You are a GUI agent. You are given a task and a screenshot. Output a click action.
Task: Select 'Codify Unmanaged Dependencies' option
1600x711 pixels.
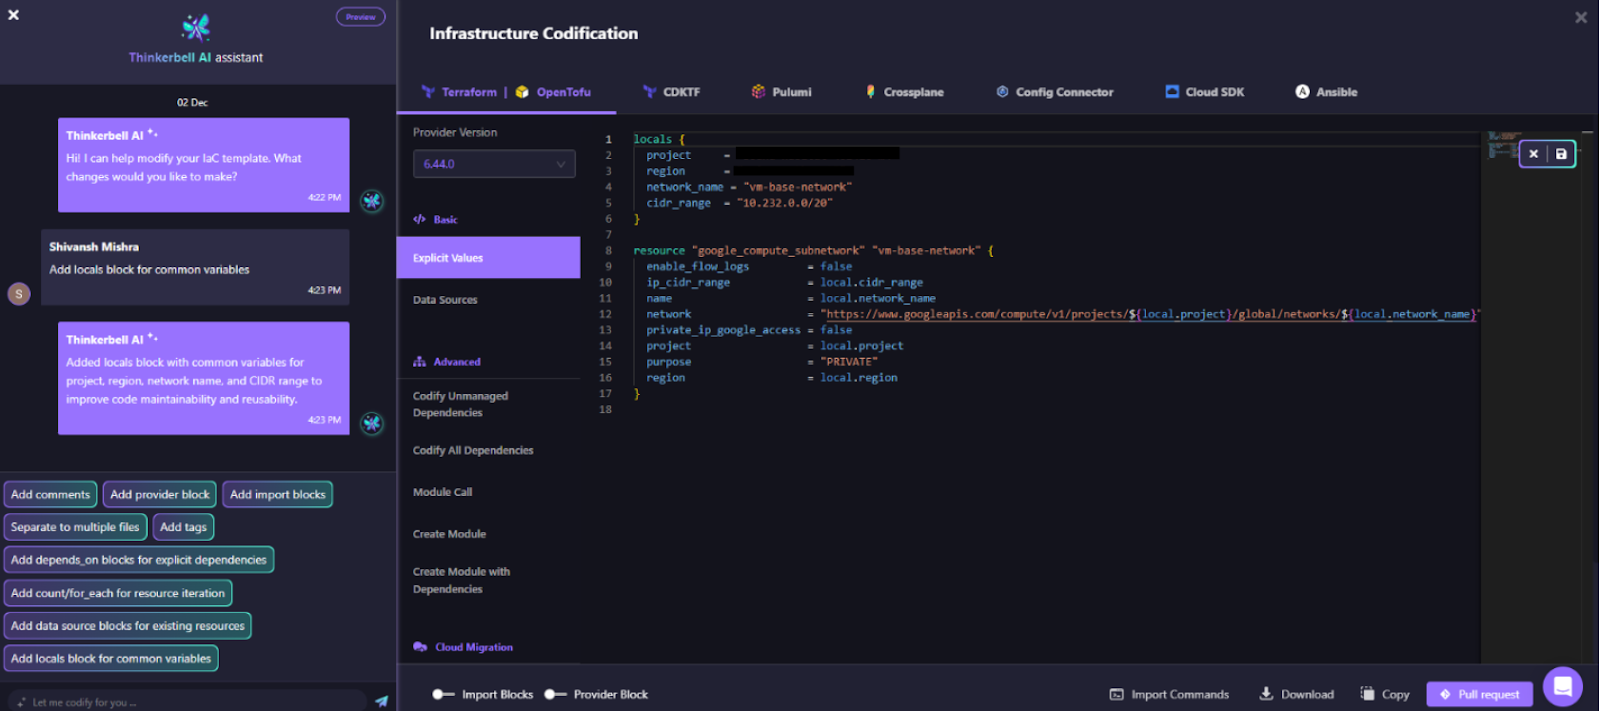[460, 404]
